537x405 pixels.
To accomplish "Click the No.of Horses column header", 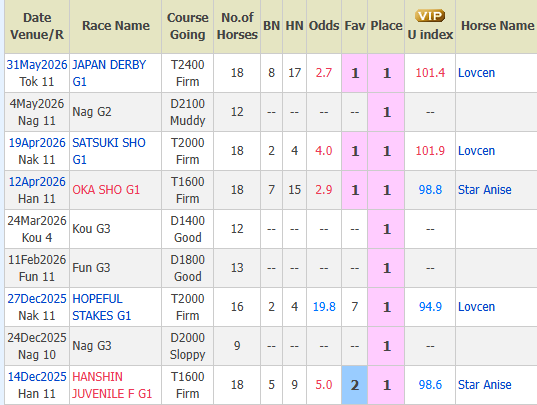I will [x=237, y=26].
